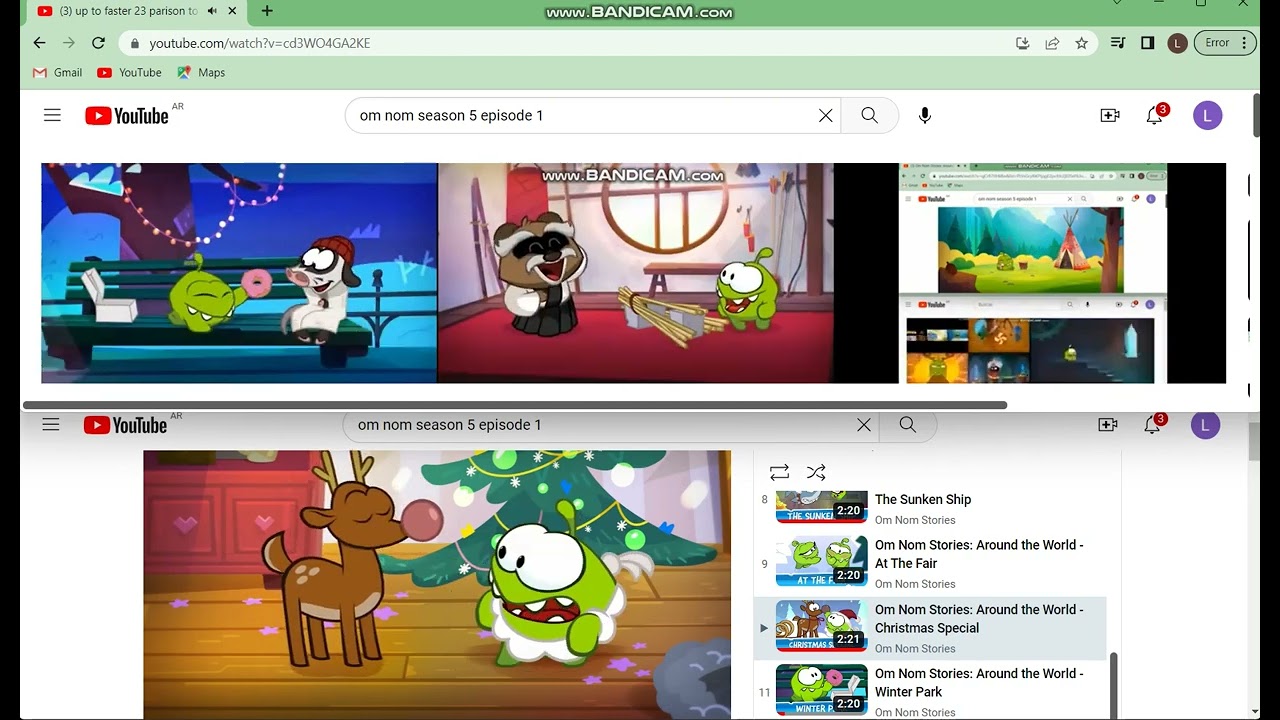Viewport: 1280px width, 720px height.
Task: Play 'The Sunken Ship' playlist video
Action: pyautogui.click(x=923, y=499)
